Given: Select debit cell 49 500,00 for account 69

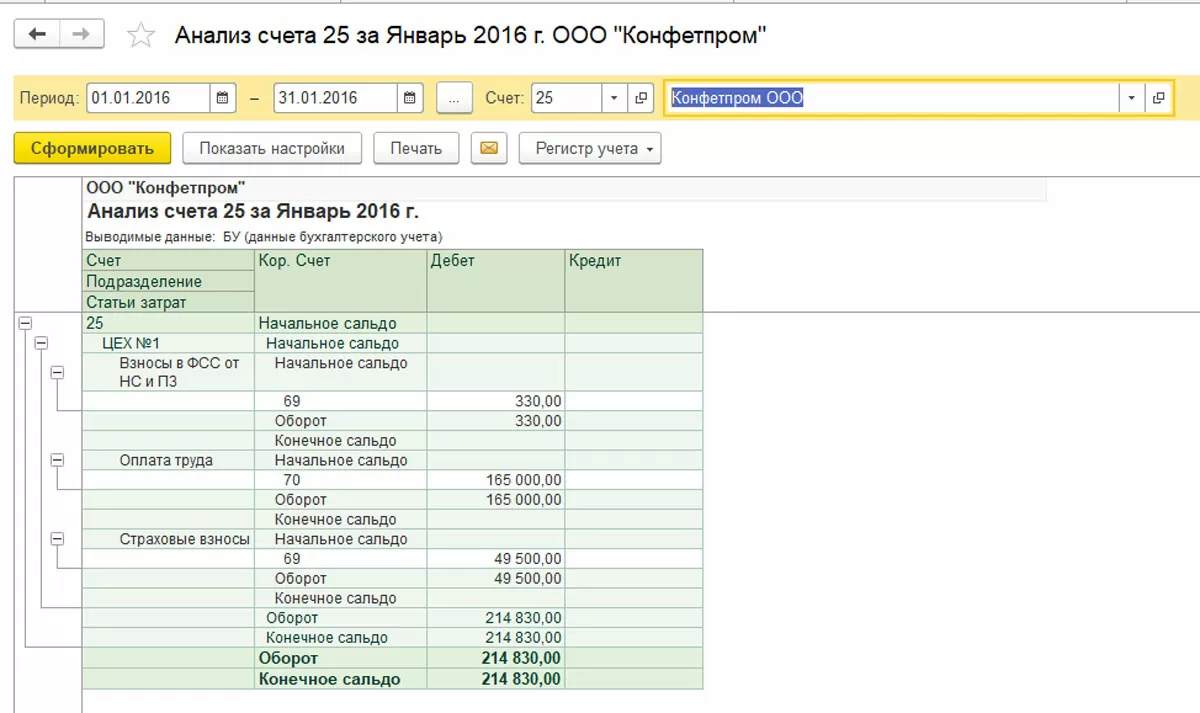Looking at the screenshot, I should coord(496,559).
